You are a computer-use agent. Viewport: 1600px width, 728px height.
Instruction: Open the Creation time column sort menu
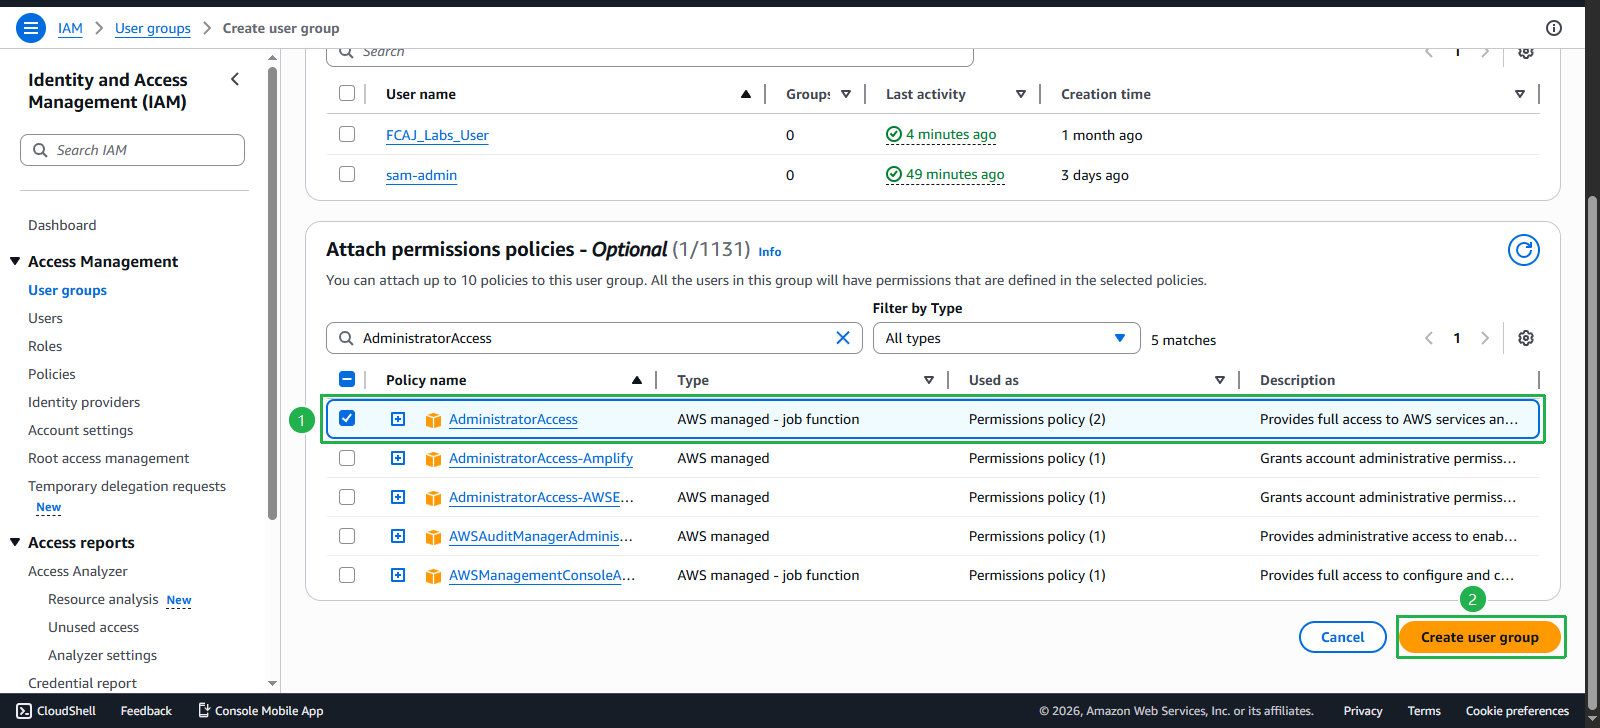[x=1520, y=94]
